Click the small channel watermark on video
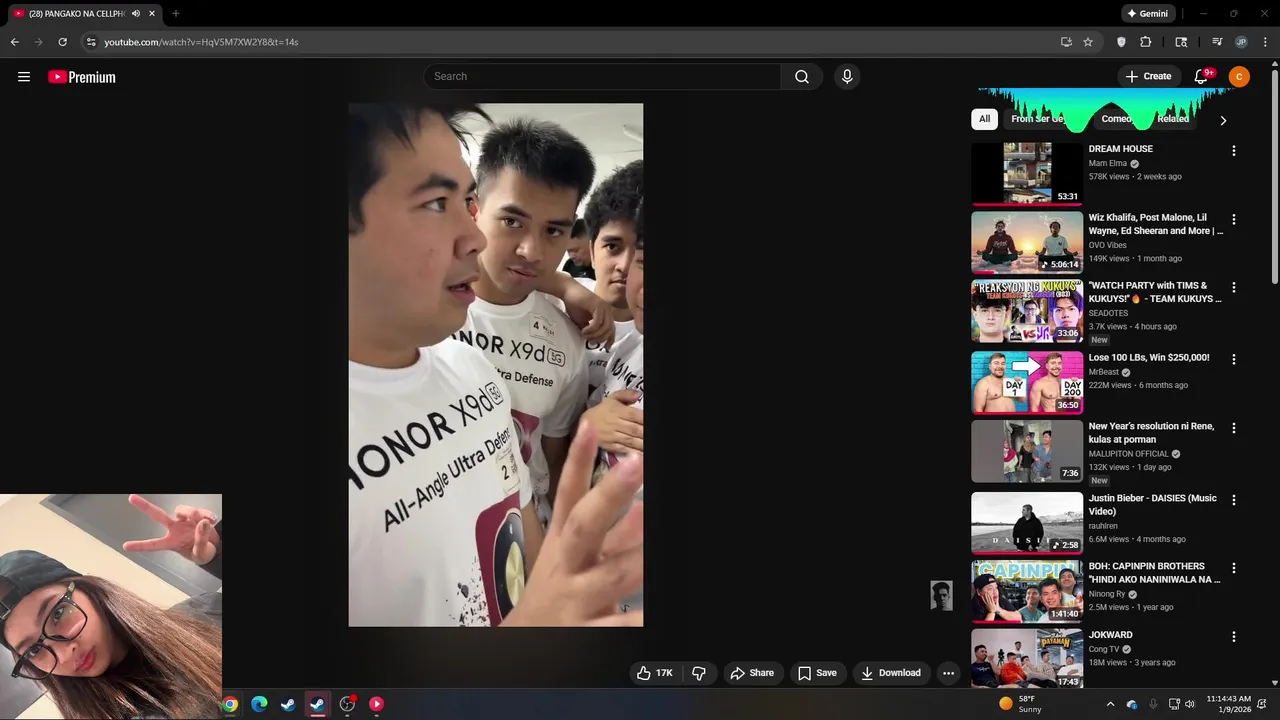1280x720 pixels. pos(941,596)
